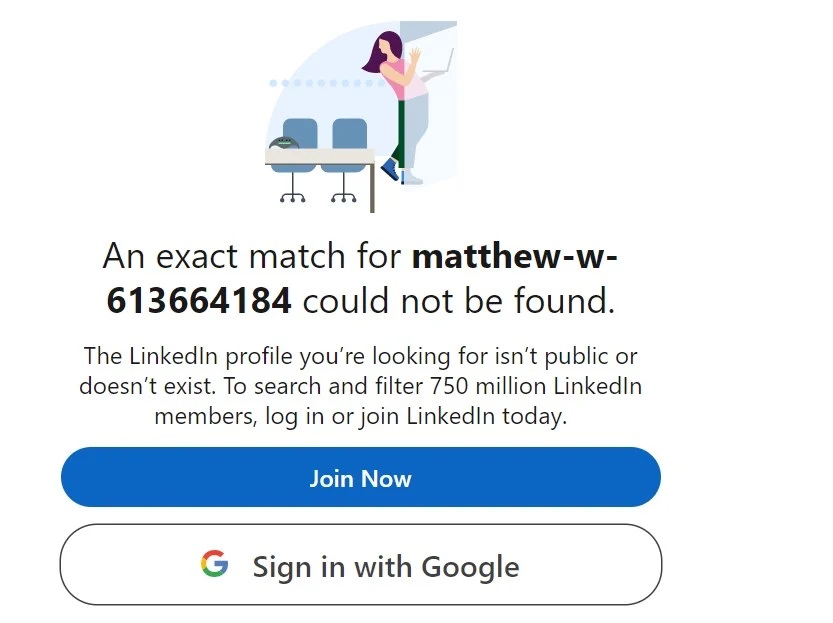Click the laptop the woman holds
This screenshot has width=833, height=623.
point(437,63)
